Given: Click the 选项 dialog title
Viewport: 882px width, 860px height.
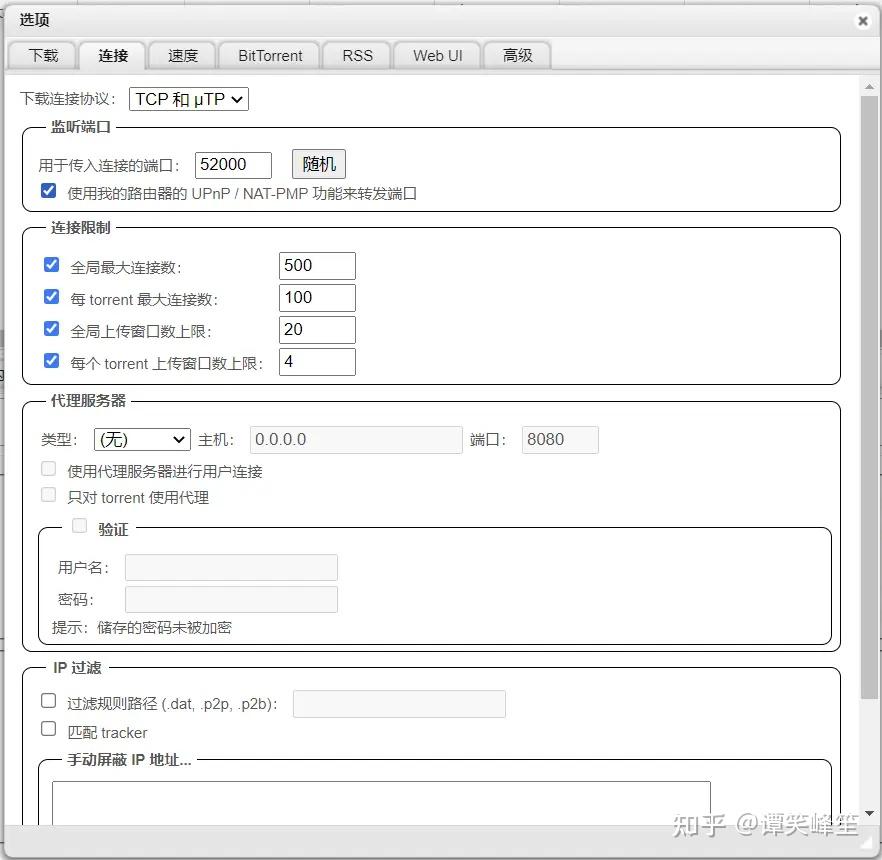Looking at the screenshot, I should point(34,20).
